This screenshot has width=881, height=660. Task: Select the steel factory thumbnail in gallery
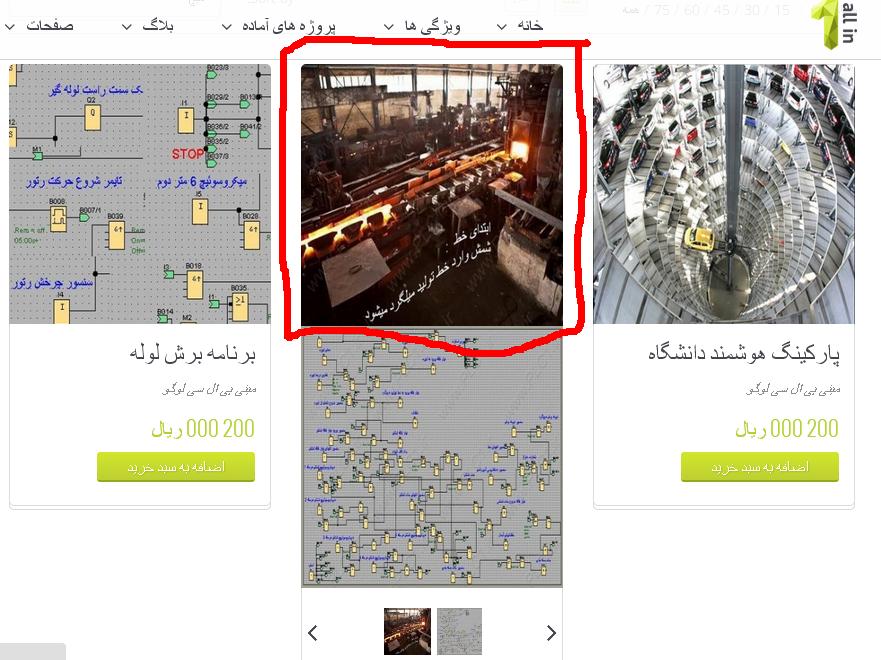click(x=407, y=631)
